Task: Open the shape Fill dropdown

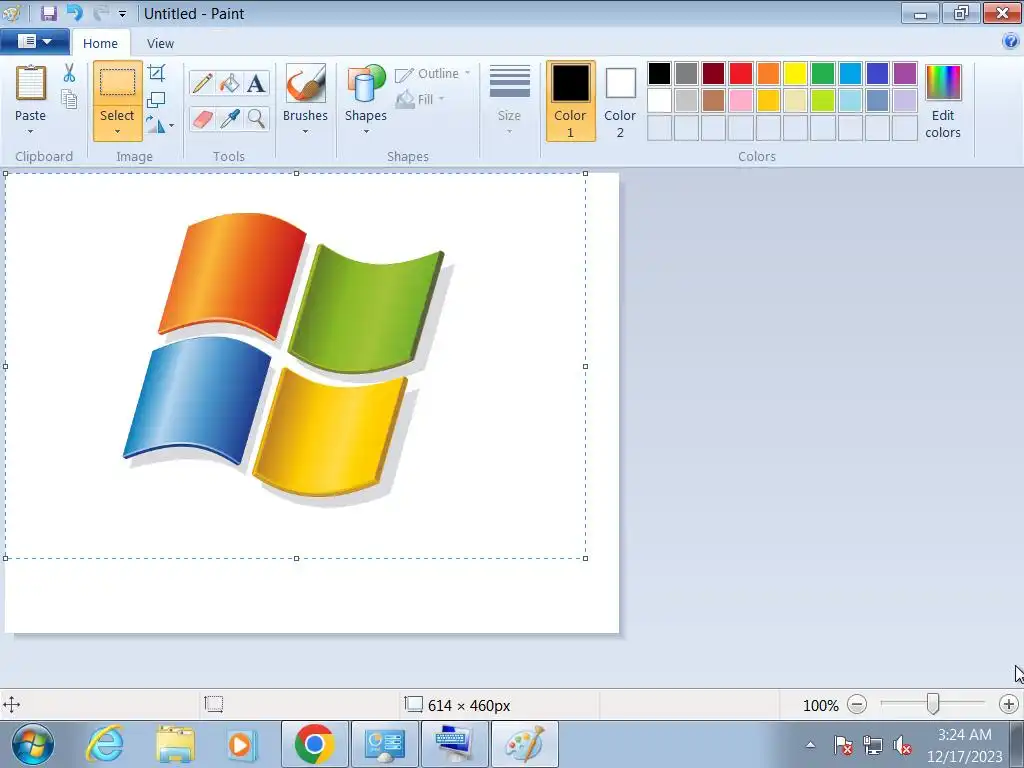Action: click(421, 99)
